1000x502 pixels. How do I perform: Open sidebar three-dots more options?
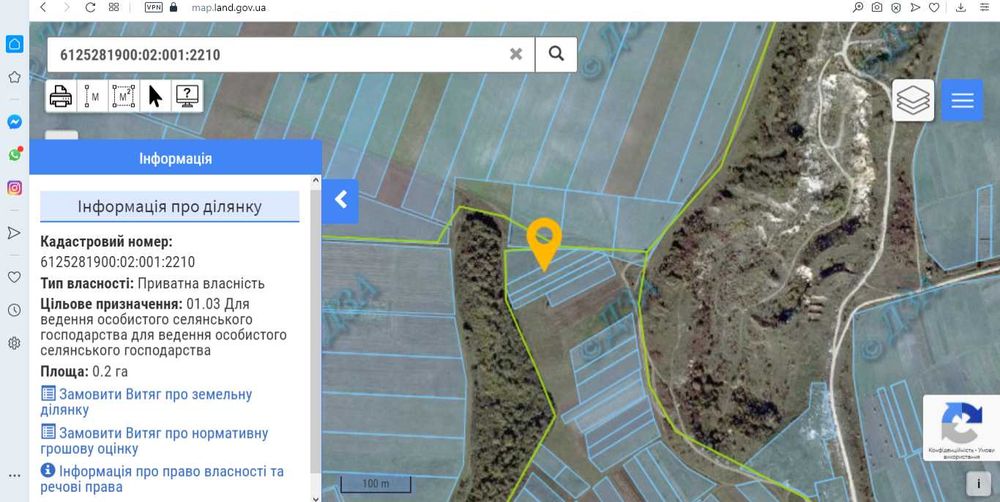click(x=14, y=476)
